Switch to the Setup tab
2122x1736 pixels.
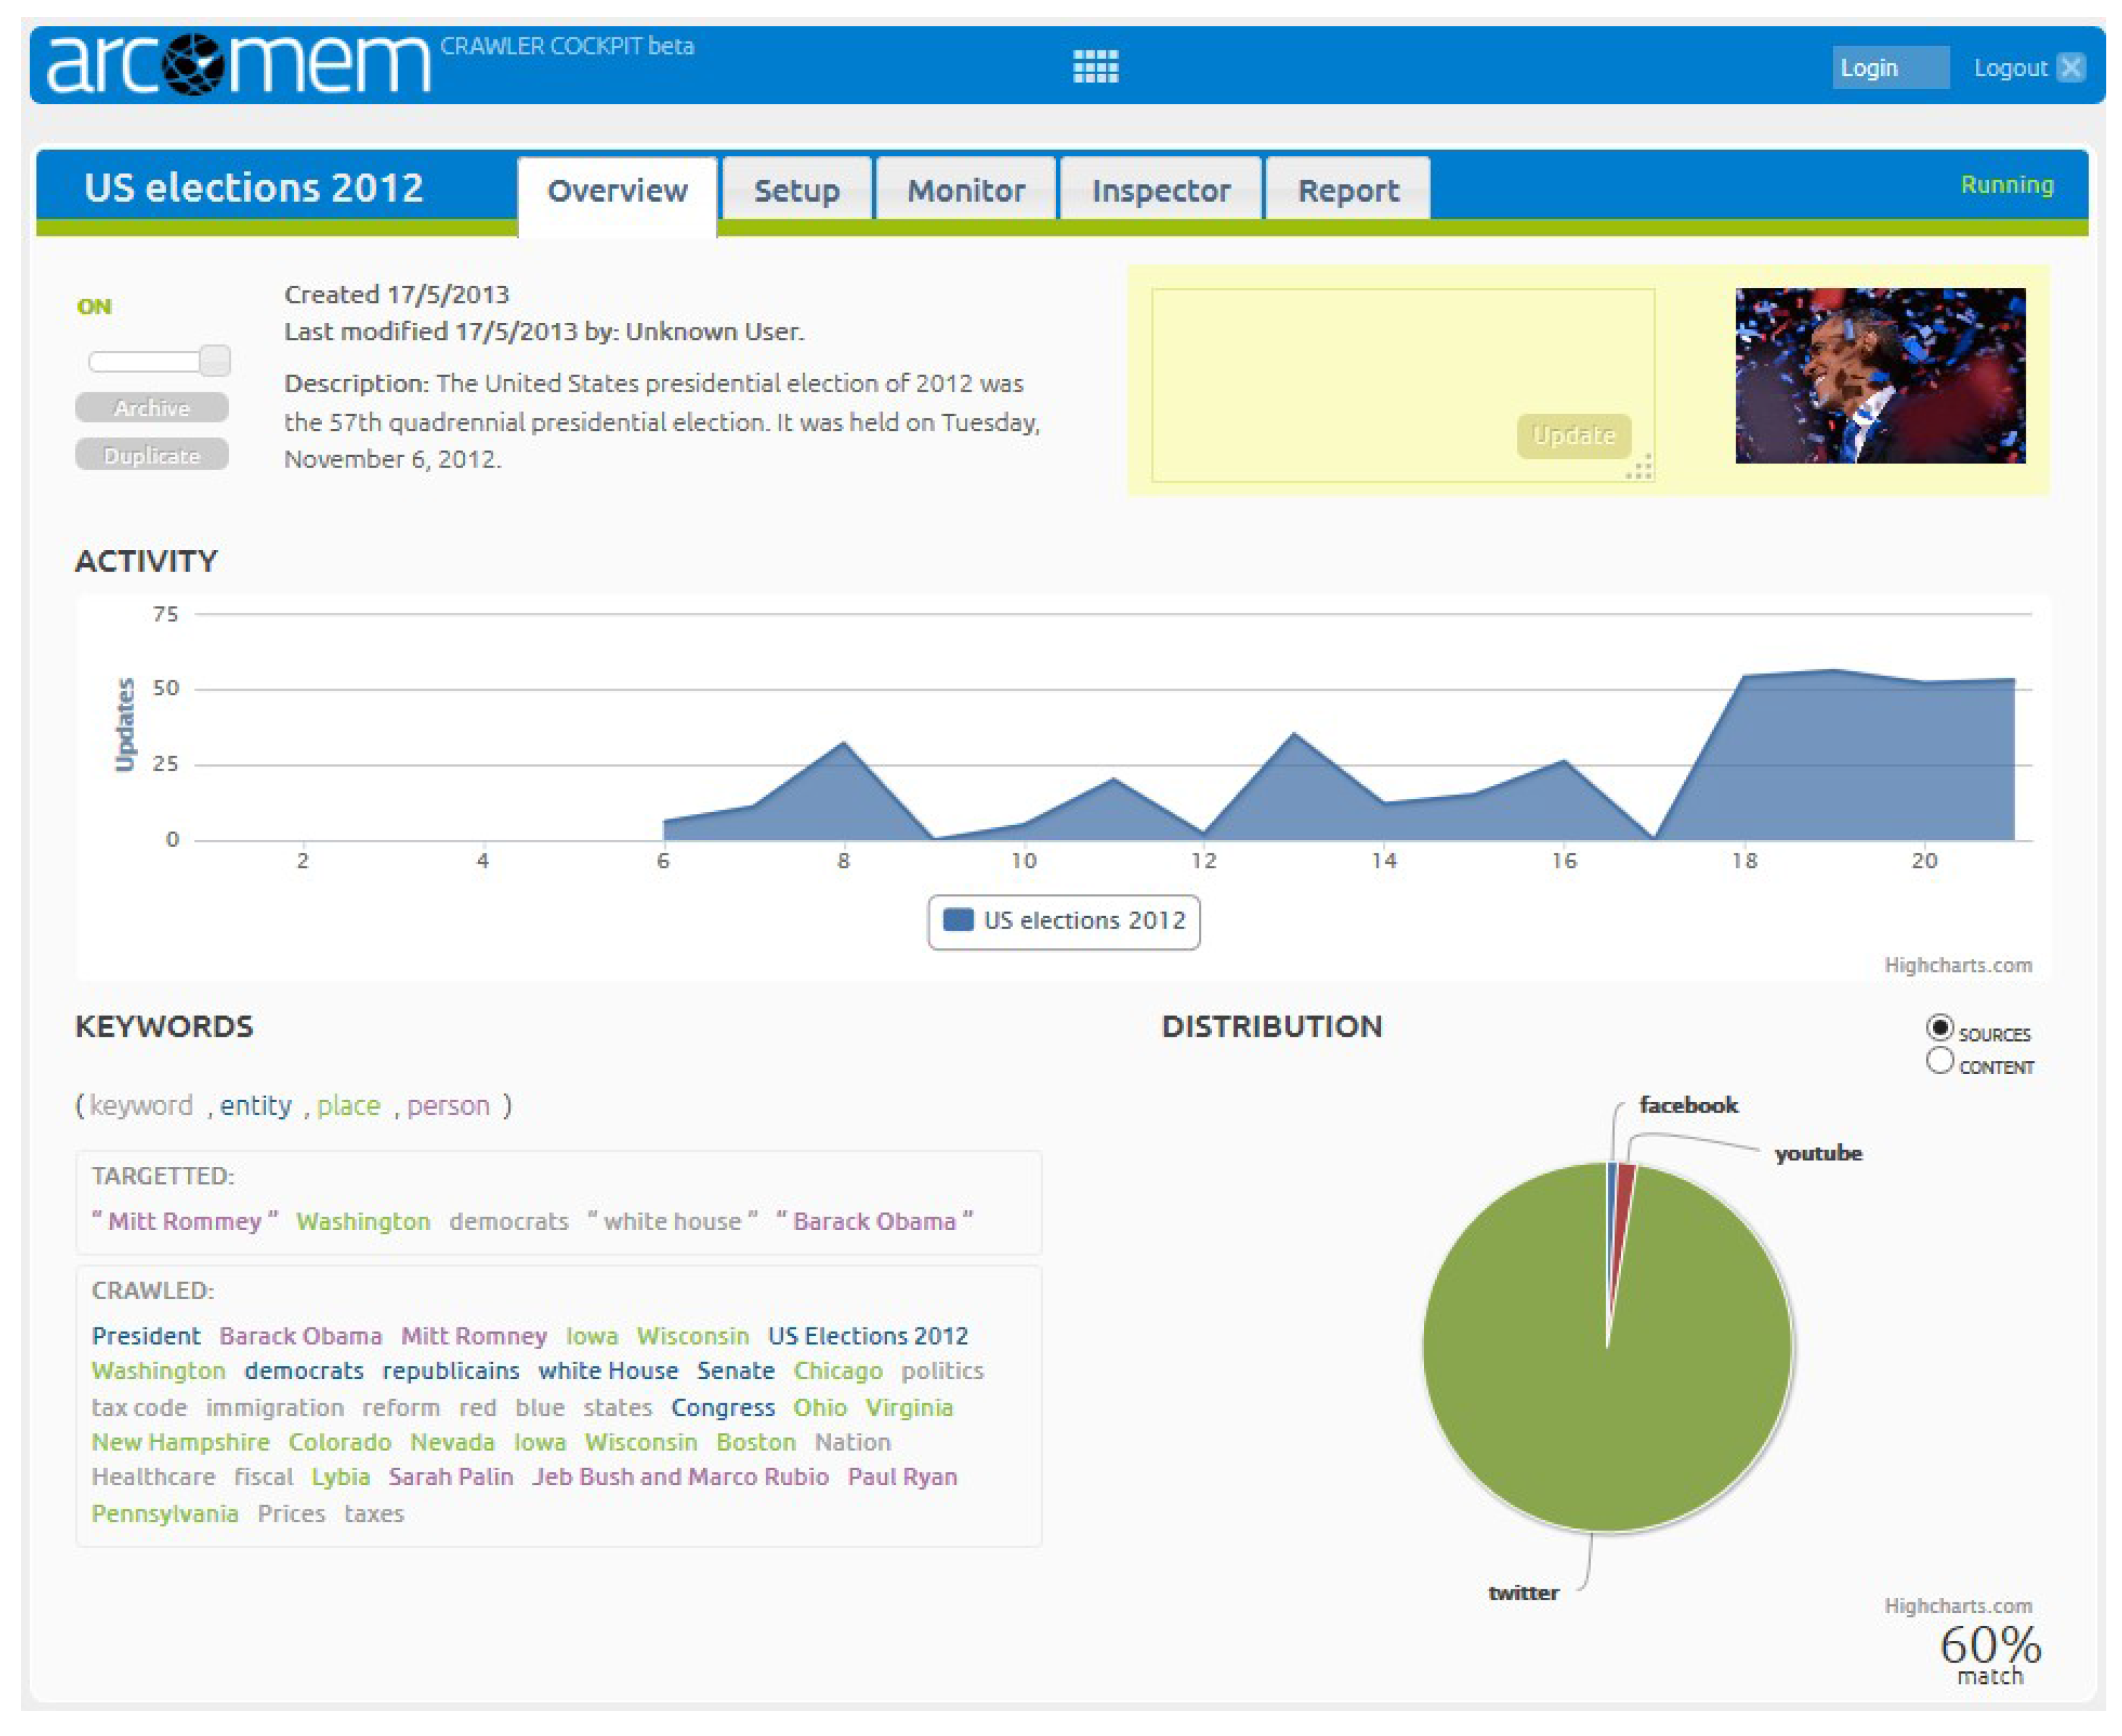(796, 190)
